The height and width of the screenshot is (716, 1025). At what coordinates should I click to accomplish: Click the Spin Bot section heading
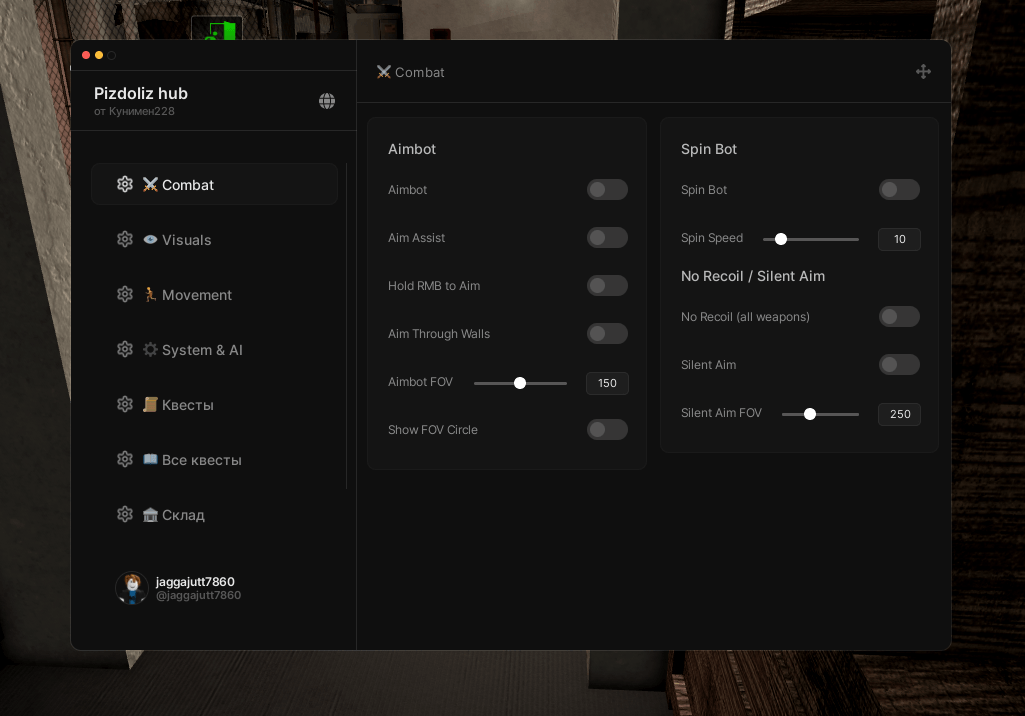click(x=709, y=149)
